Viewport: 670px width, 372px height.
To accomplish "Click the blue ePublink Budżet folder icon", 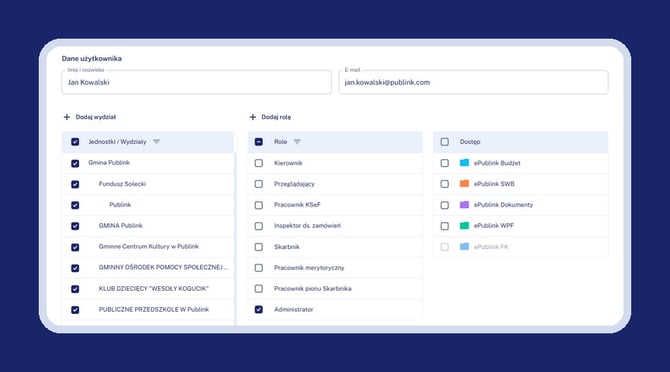I will click(464, 163).
